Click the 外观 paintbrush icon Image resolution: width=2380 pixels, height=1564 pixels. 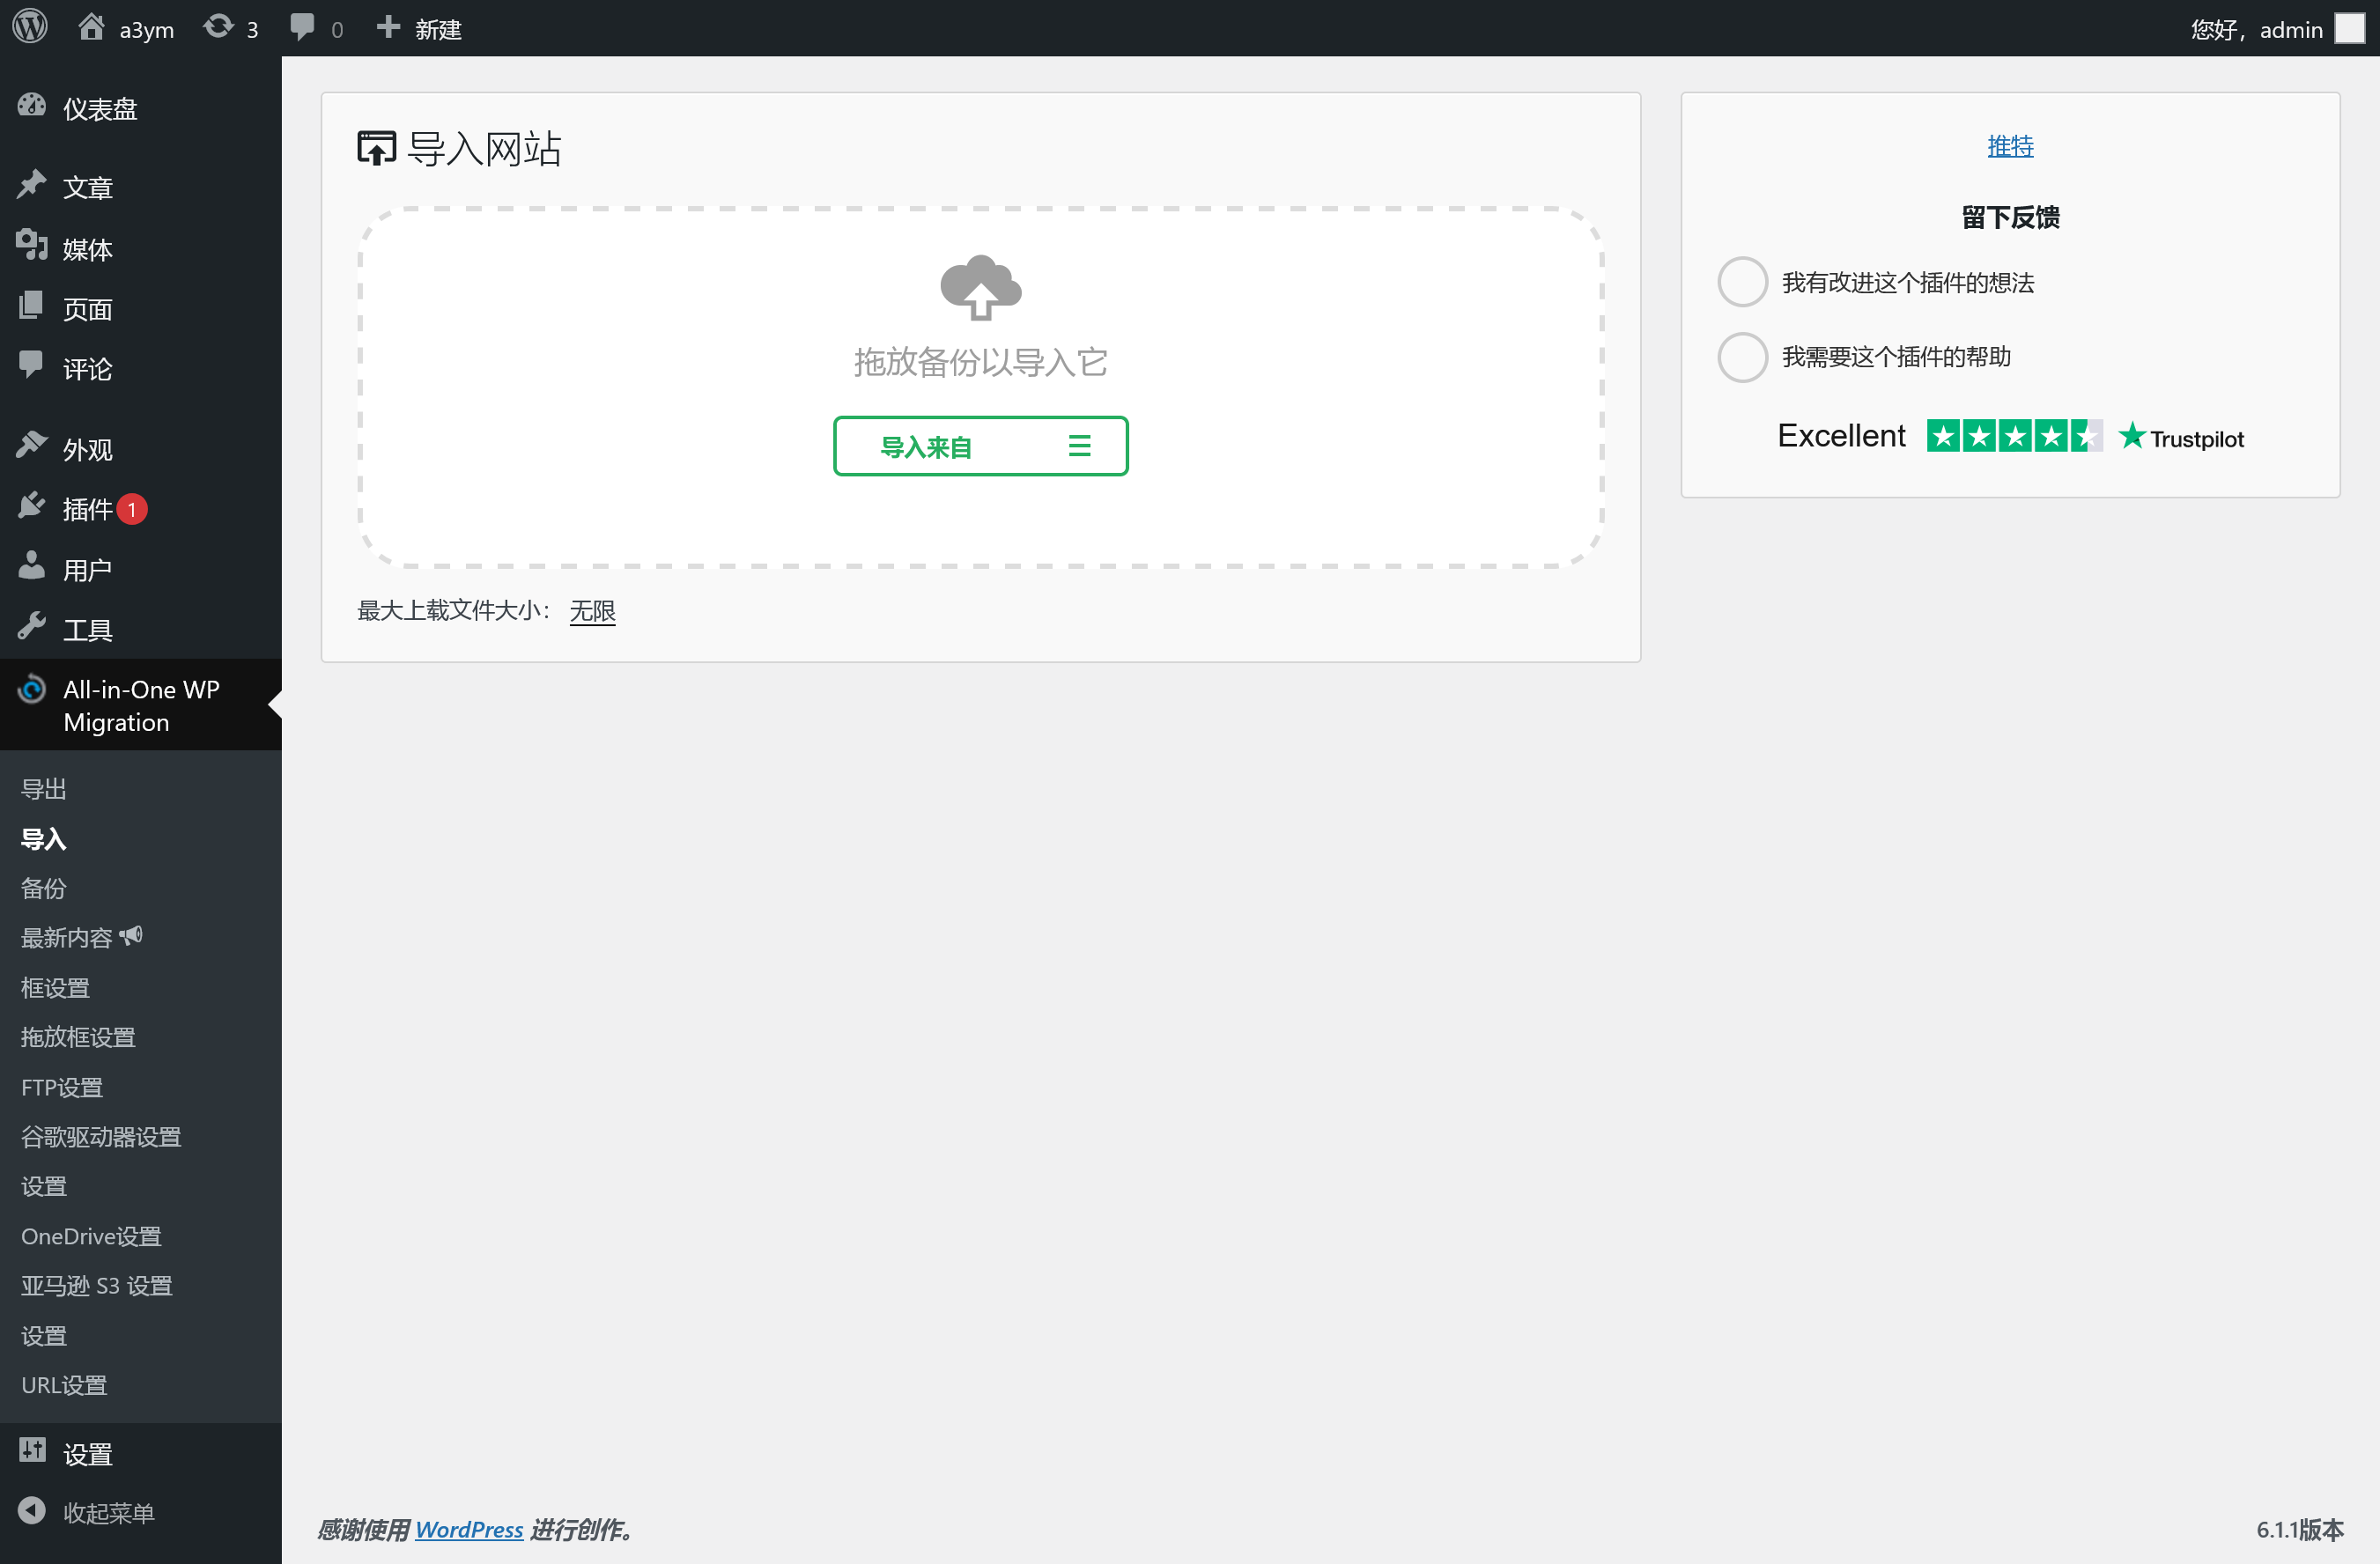32,446
